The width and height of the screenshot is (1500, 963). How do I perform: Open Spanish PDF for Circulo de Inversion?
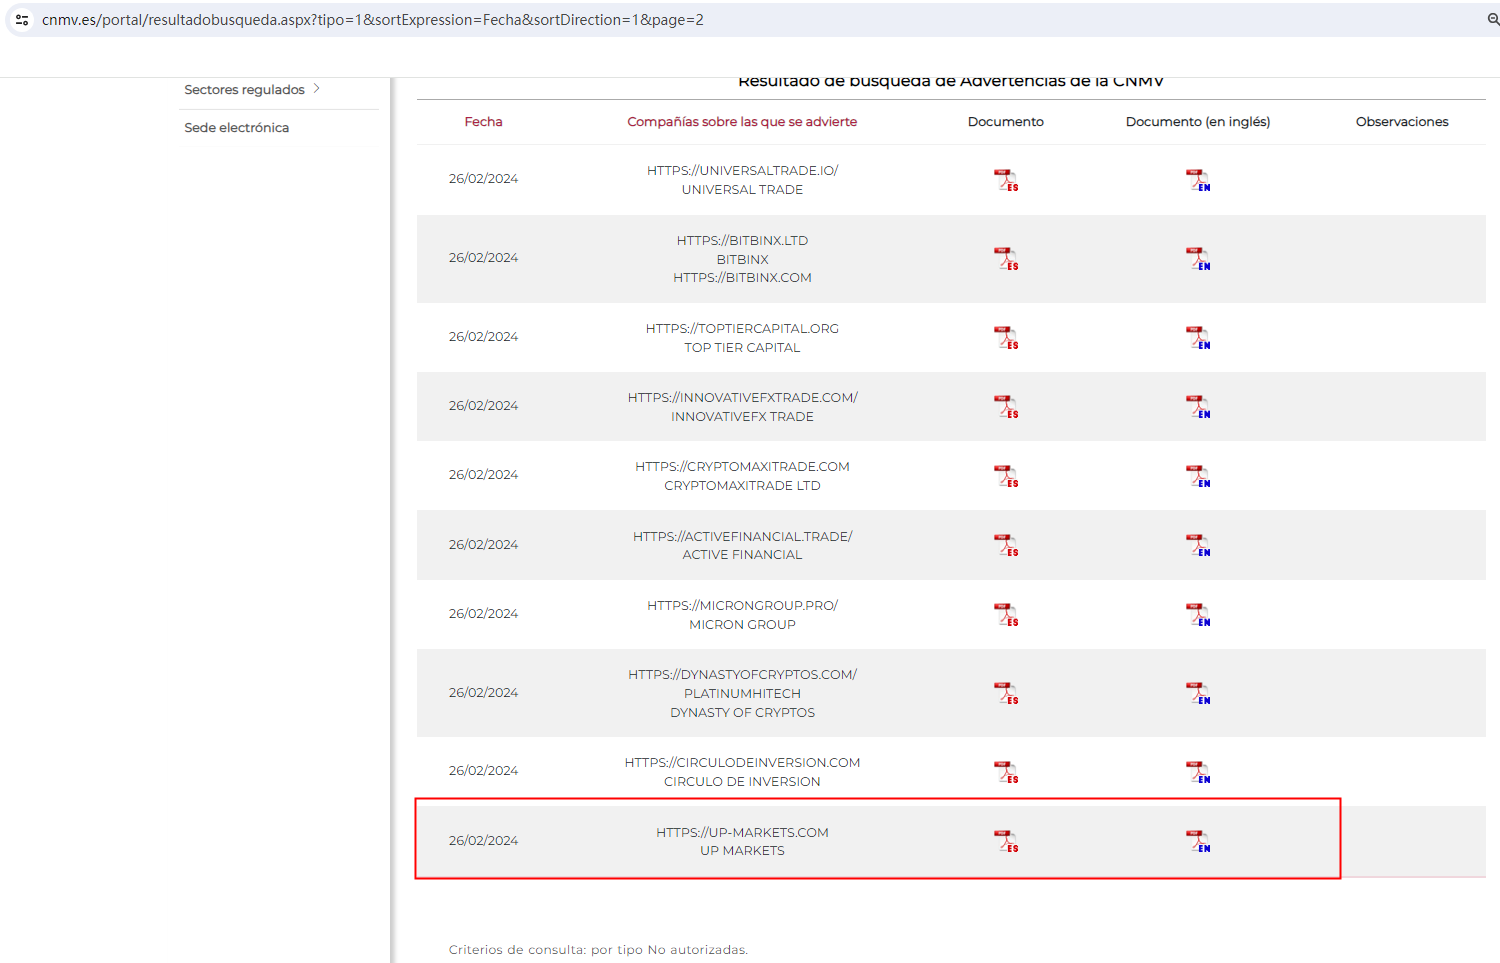(1006, 772)
